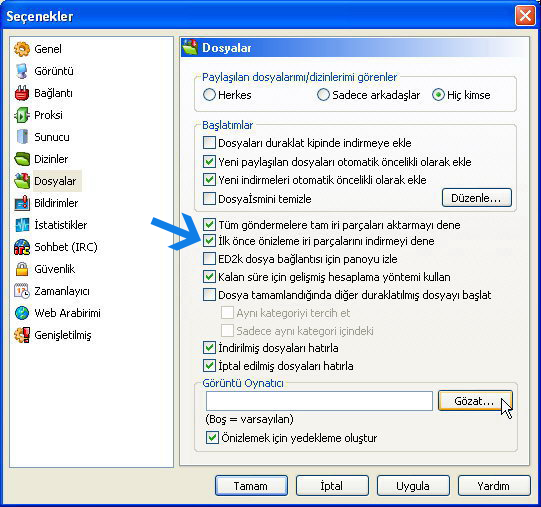The width and height of the screenshot is (541, 507).
Task: Select the Sohbet (IRC) entry in sidebar
Action: tap(66, 247)
